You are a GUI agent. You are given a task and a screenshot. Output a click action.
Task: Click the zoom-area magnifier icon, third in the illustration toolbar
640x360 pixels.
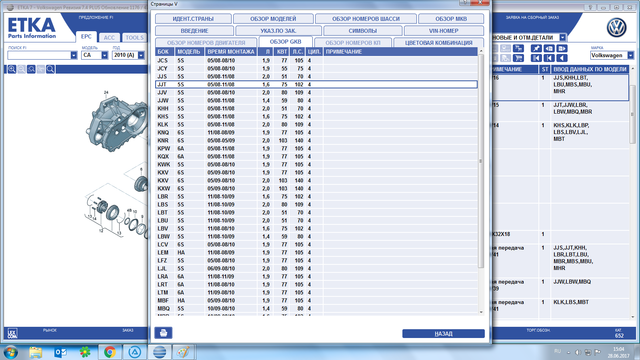(31, 69)
